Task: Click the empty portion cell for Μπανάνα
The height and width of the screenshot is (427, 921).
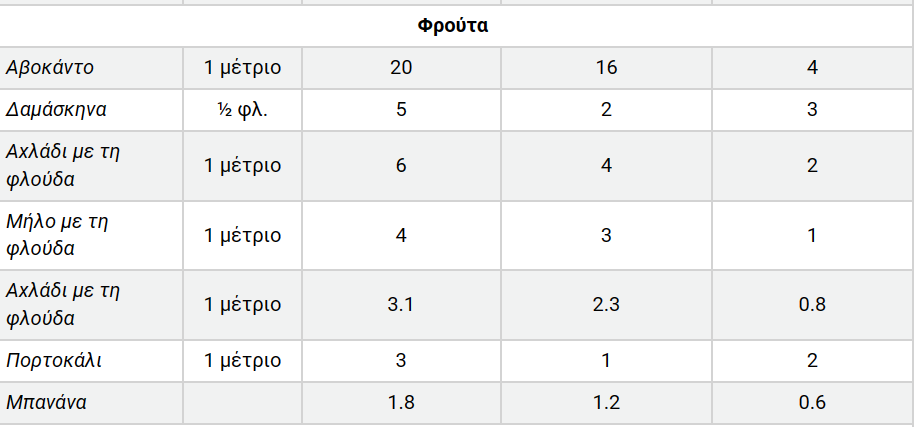Action: (242, 402)
